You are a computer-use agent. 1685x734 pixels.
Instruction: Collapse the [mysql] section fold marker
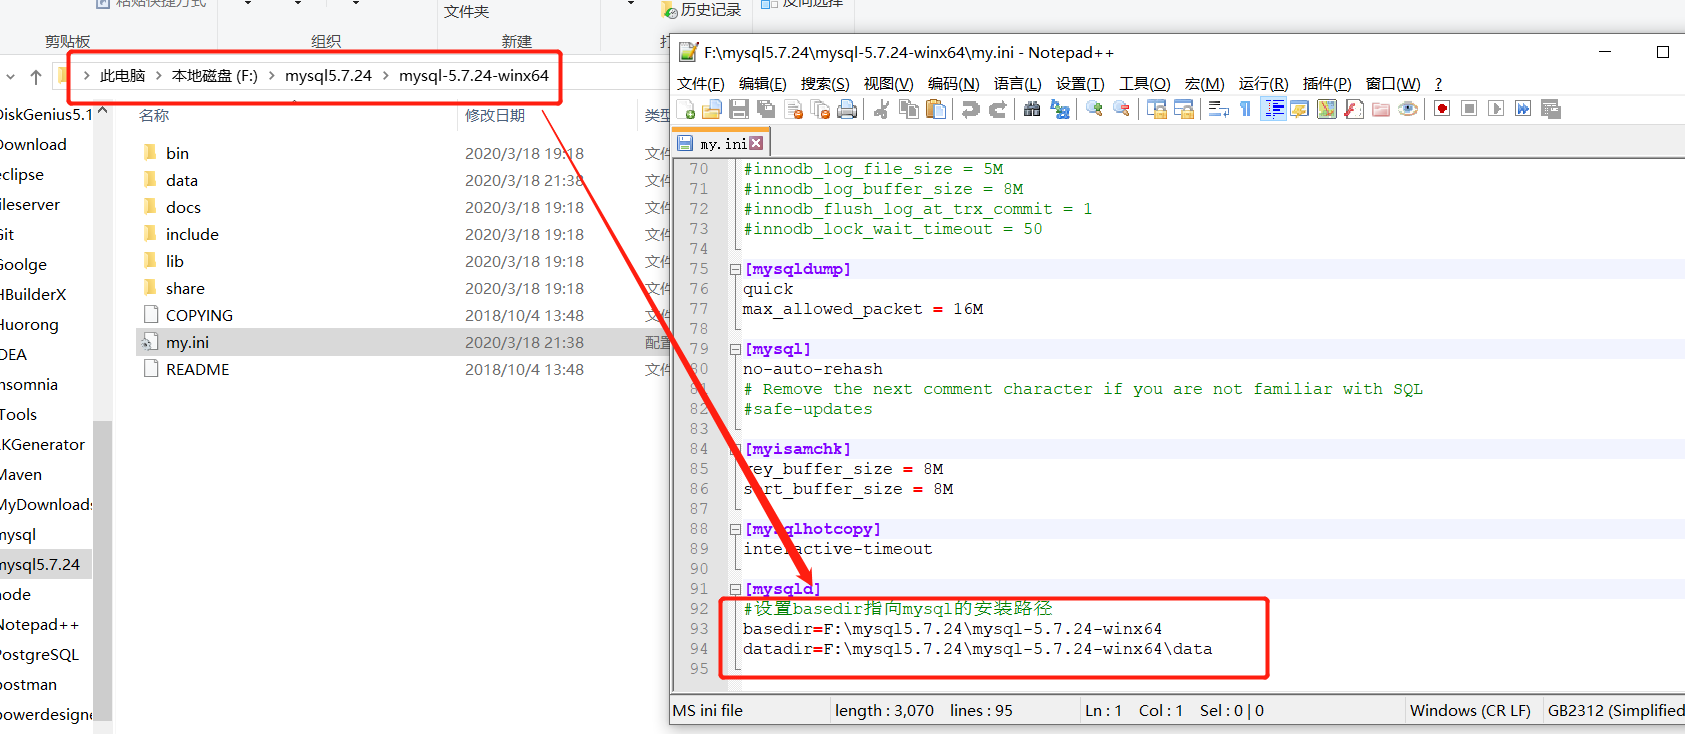point(735,349)
